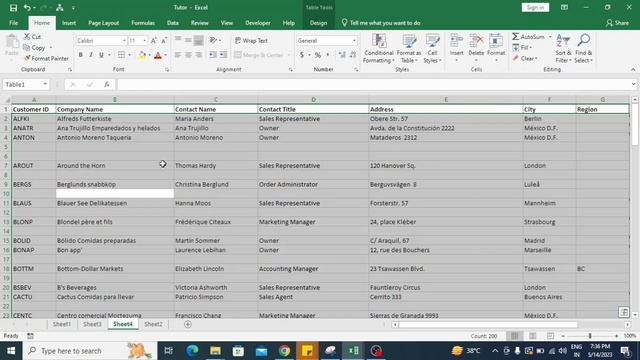Center text horizontally icon

[188, 55]
